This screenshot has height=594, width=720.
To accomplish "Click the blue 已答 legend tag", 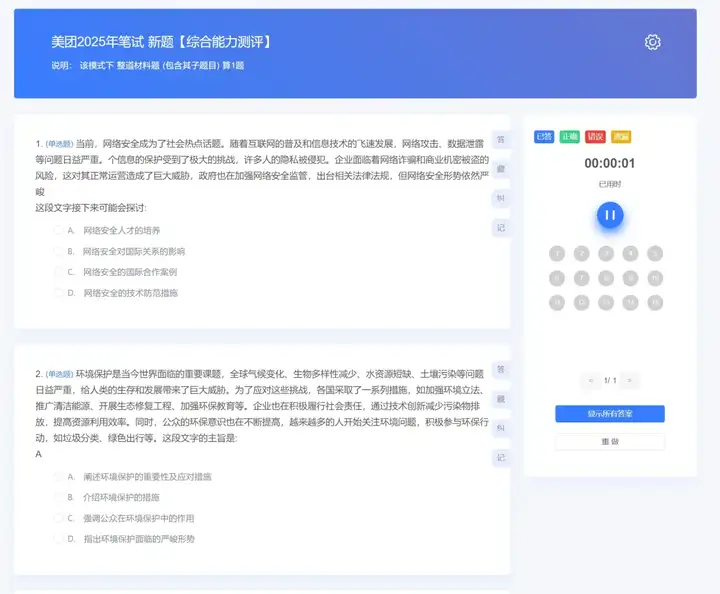I will [x=544, y=137].
